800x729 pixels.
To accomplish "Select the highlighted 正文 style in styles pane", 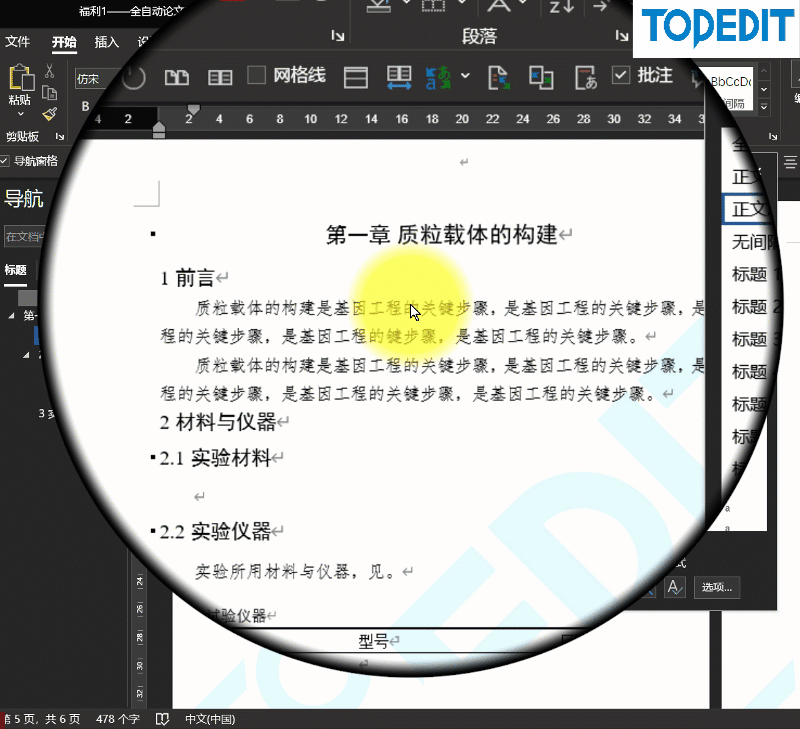I will pos(747,209).
